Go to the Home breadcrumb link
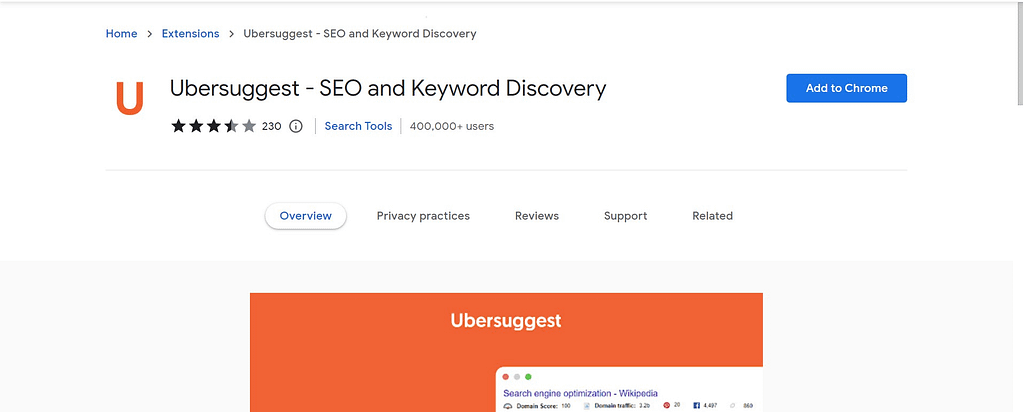 click(121, 33)
